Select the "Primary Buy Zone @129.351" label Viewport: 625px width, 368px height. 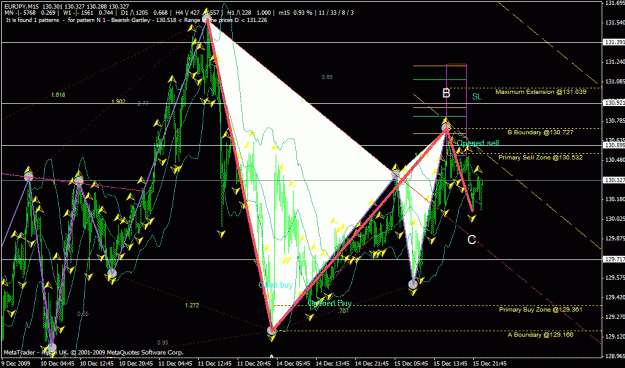540,310
